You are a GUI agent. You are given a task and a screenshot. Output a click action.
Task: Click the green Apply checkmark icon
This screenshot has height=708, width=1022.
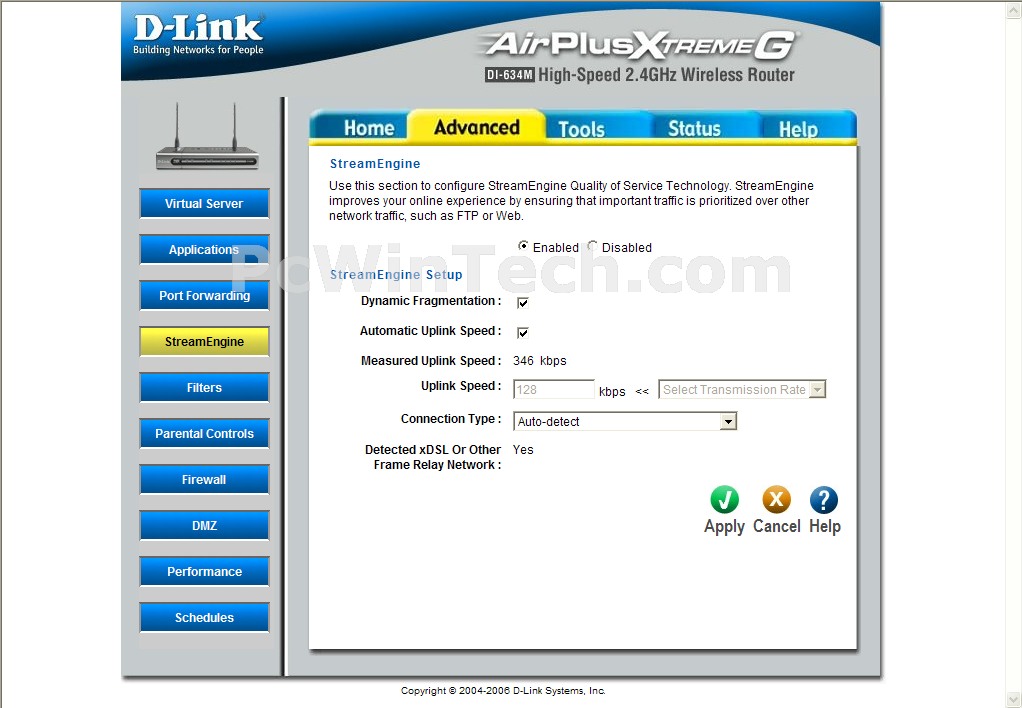tap(724, 500)
